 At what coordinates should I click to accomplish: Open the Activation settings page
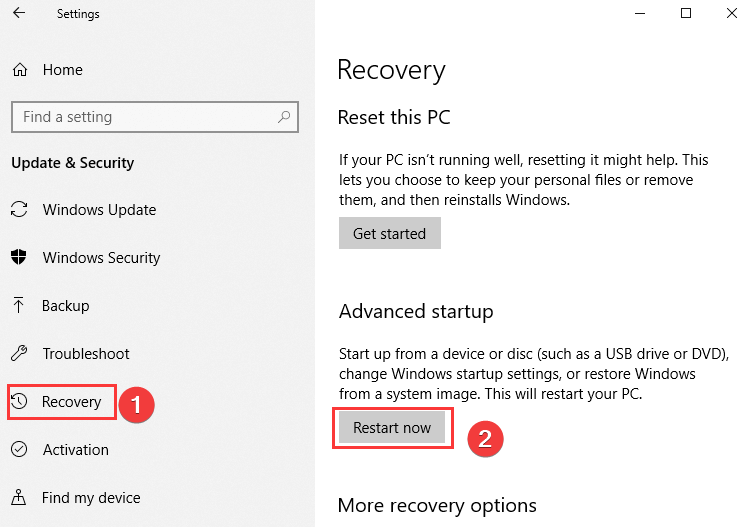(76, 450)
